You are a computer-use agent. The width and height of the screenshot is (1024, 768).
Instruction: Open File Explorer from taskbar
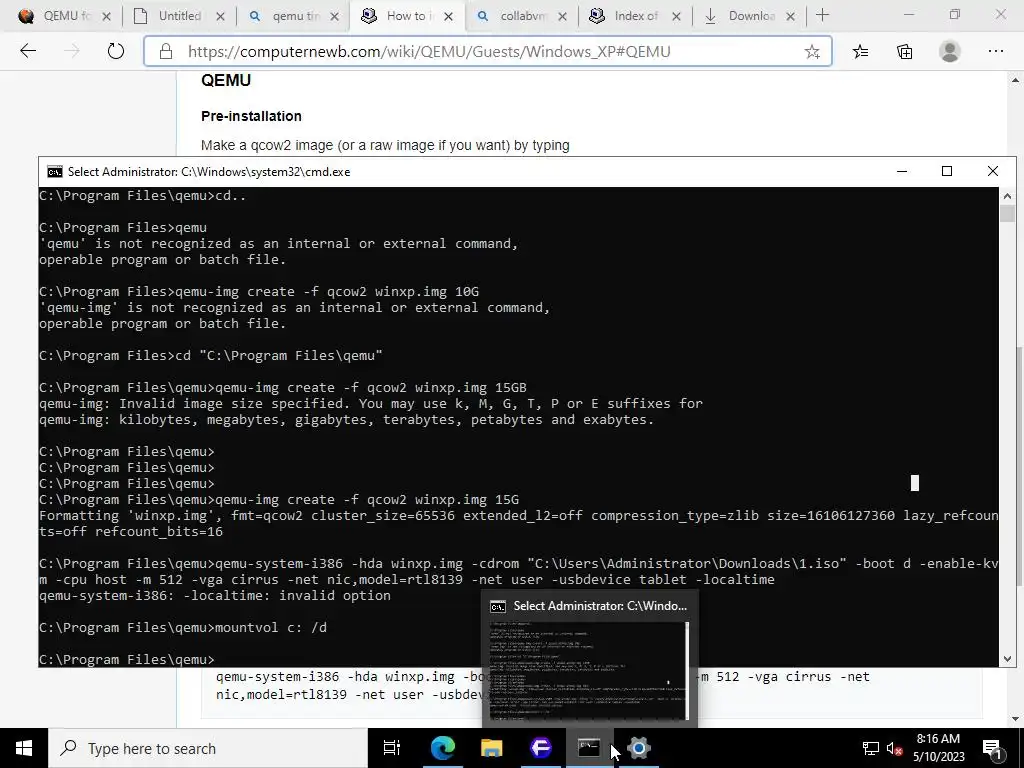tap(491, 748)
